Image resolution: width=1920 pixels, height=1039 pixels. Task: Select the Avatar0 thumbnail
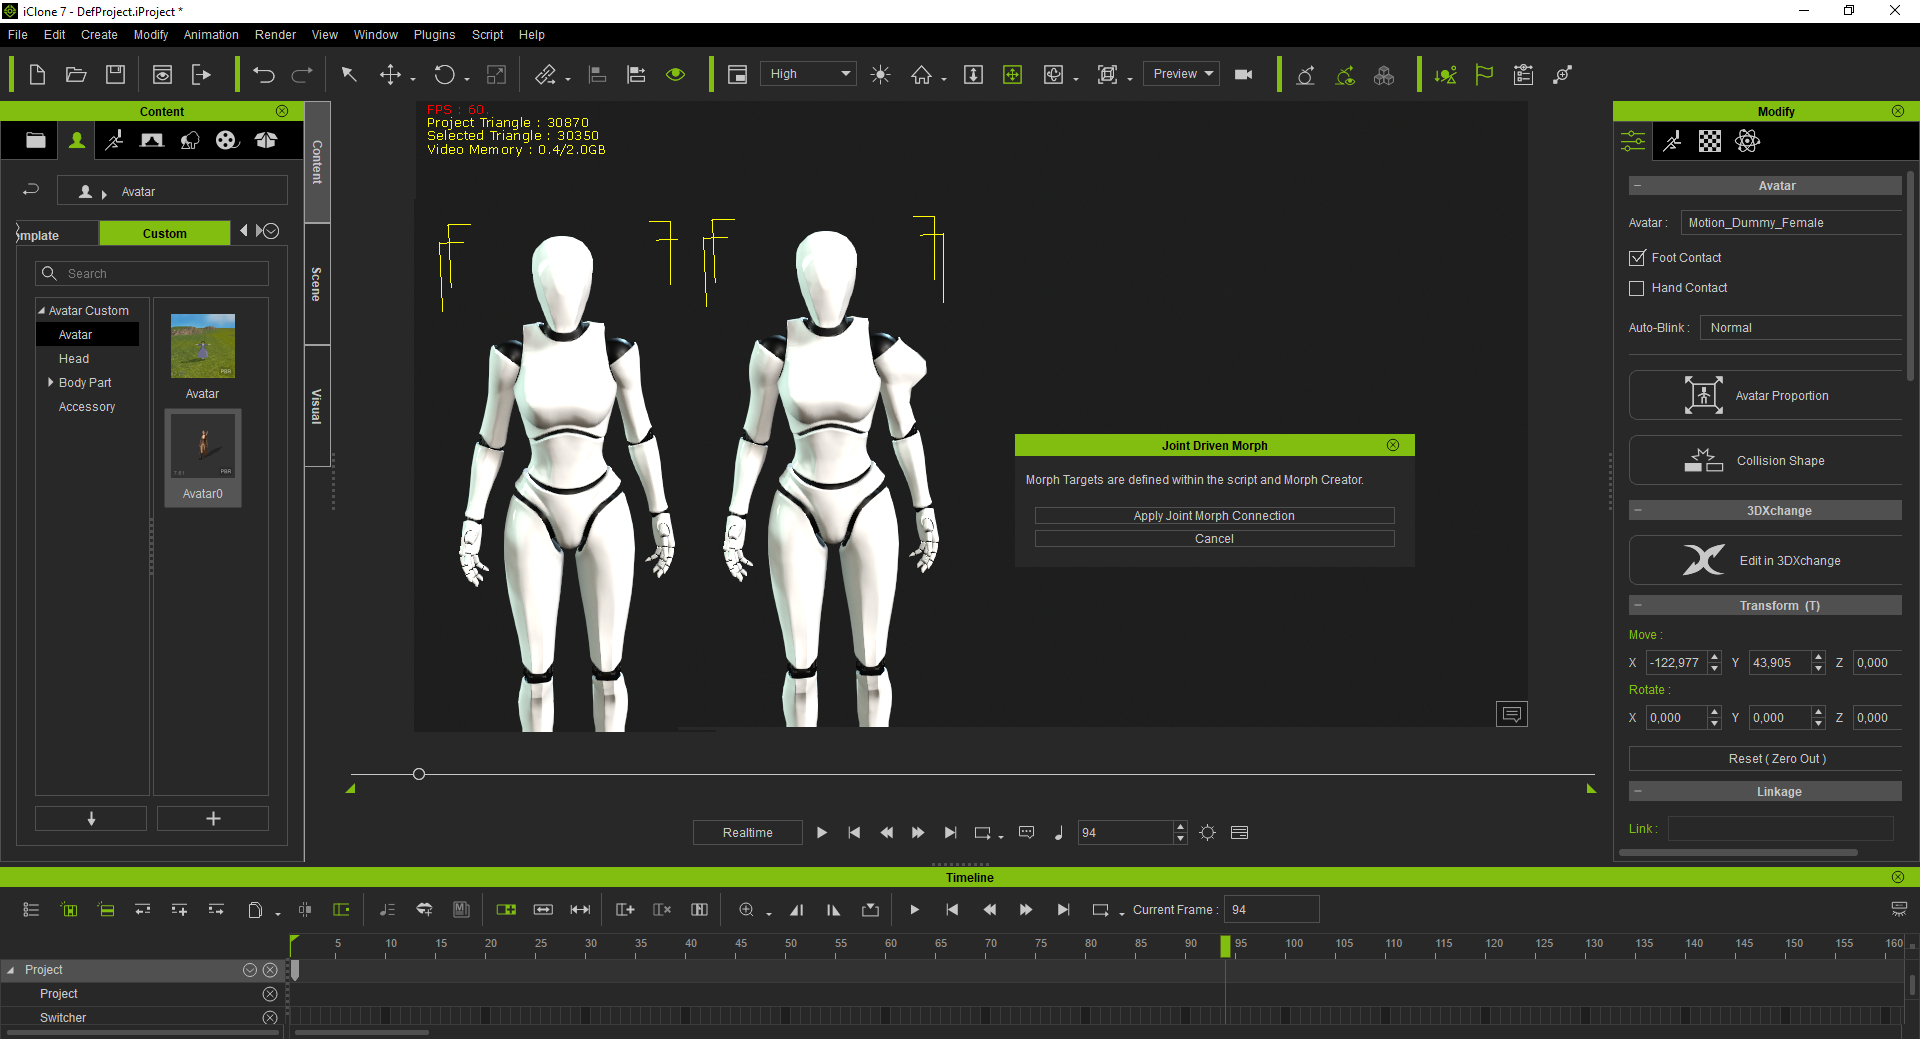203,458
